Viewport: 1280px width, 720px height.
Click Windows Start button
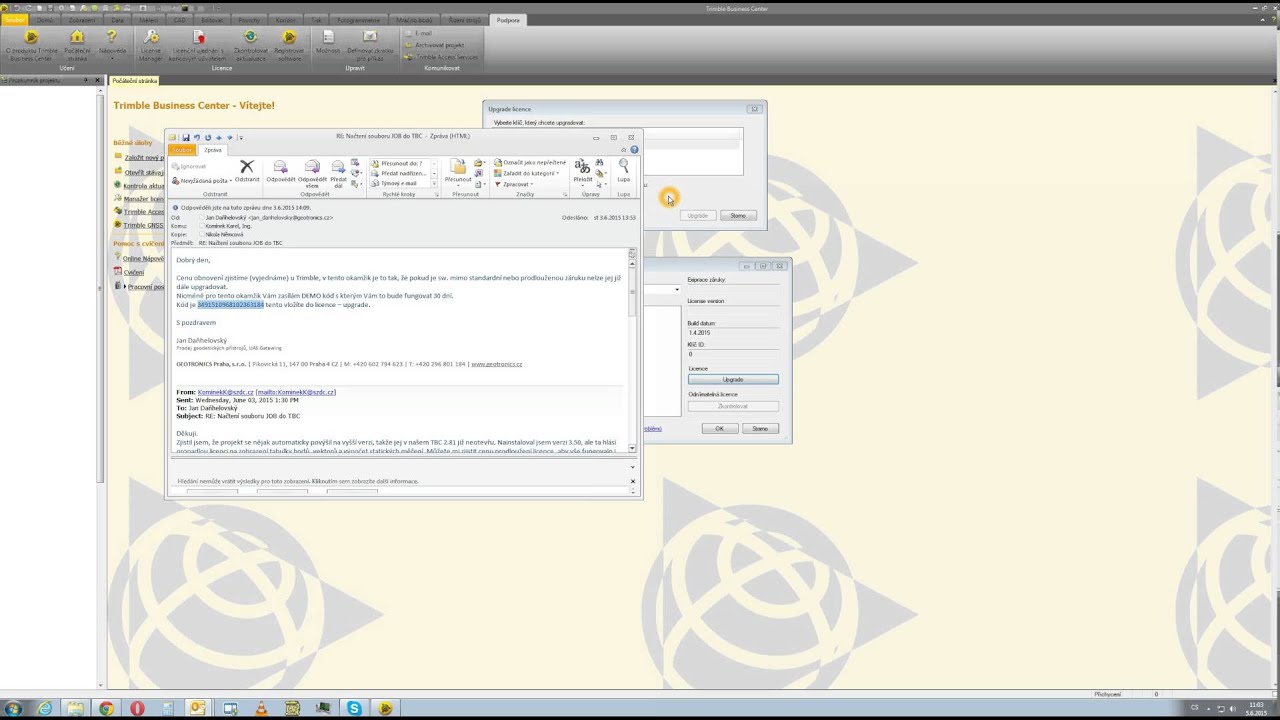(13, 708)
